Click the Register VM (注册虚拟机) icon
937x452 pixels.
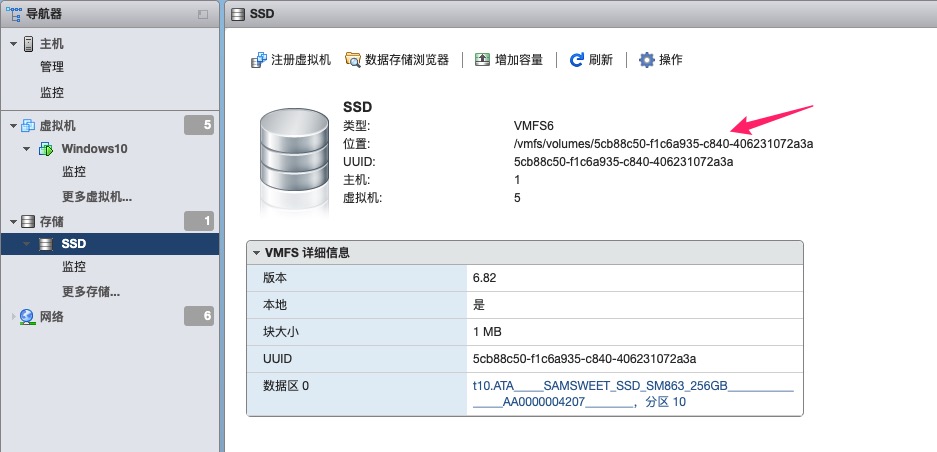point(258,60)
